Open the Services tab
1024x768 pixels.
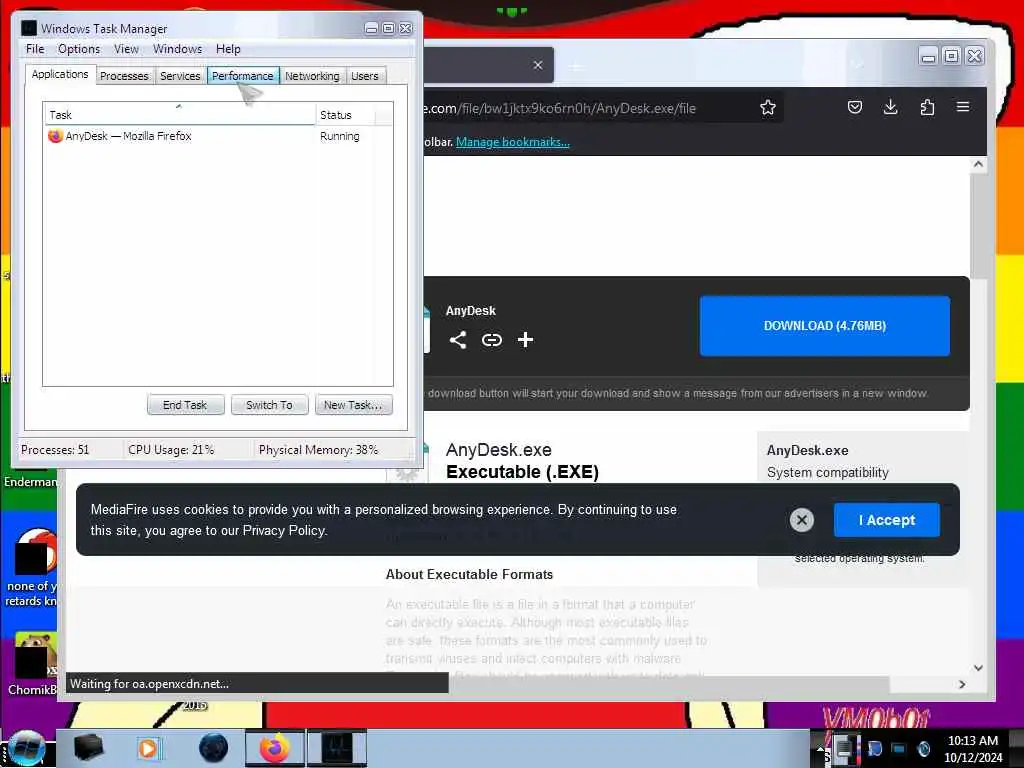tap(180, 76)
